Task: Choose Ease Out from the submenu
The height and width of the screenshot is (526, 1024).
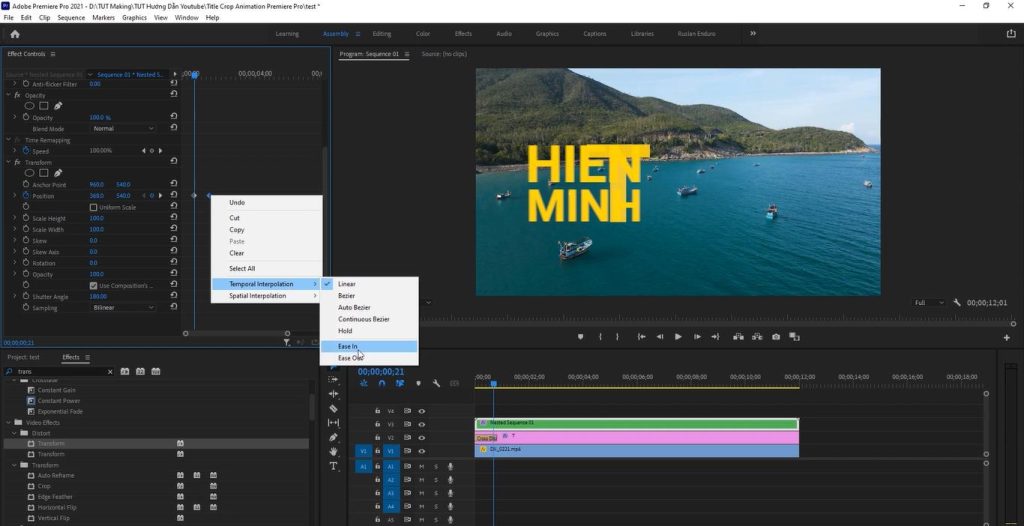Action: [369, 358]
